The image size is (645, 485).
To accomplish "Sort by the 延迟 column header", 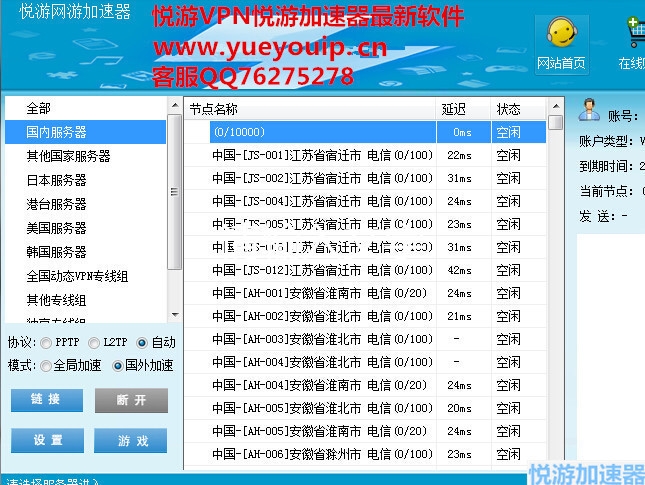I will click(454, 109).
